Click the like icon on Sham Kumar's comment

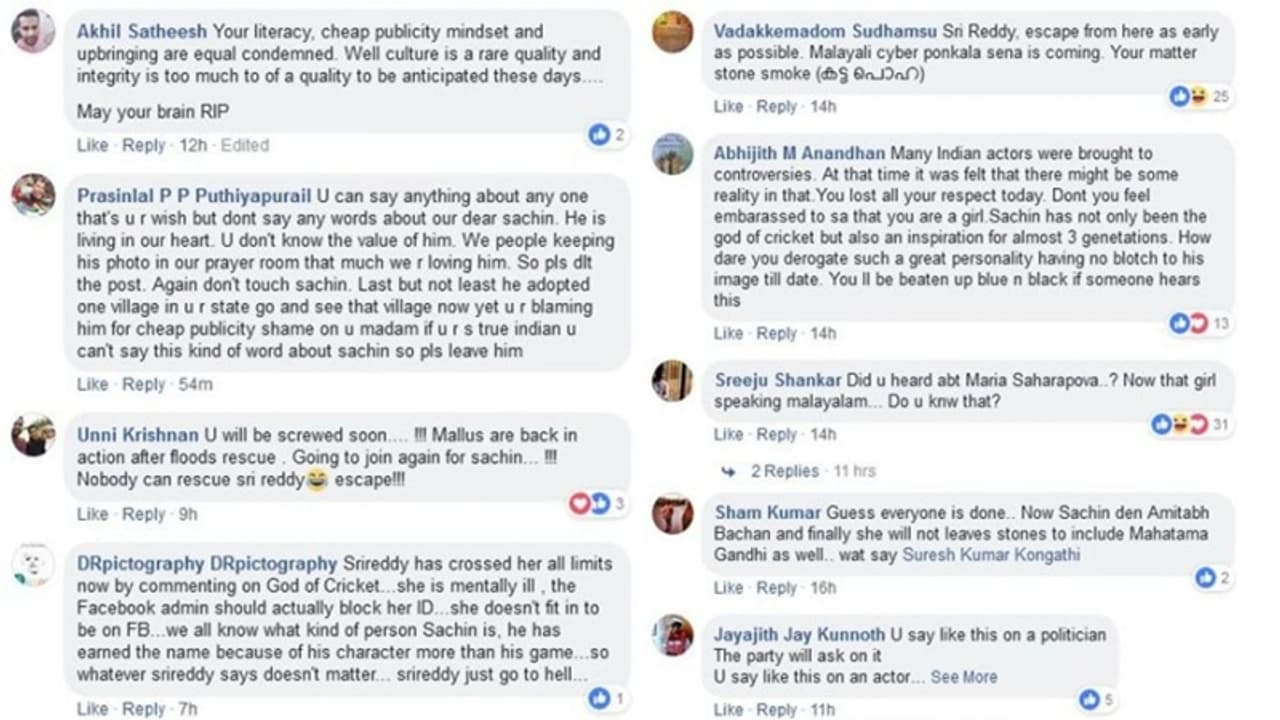[1206, 577]
